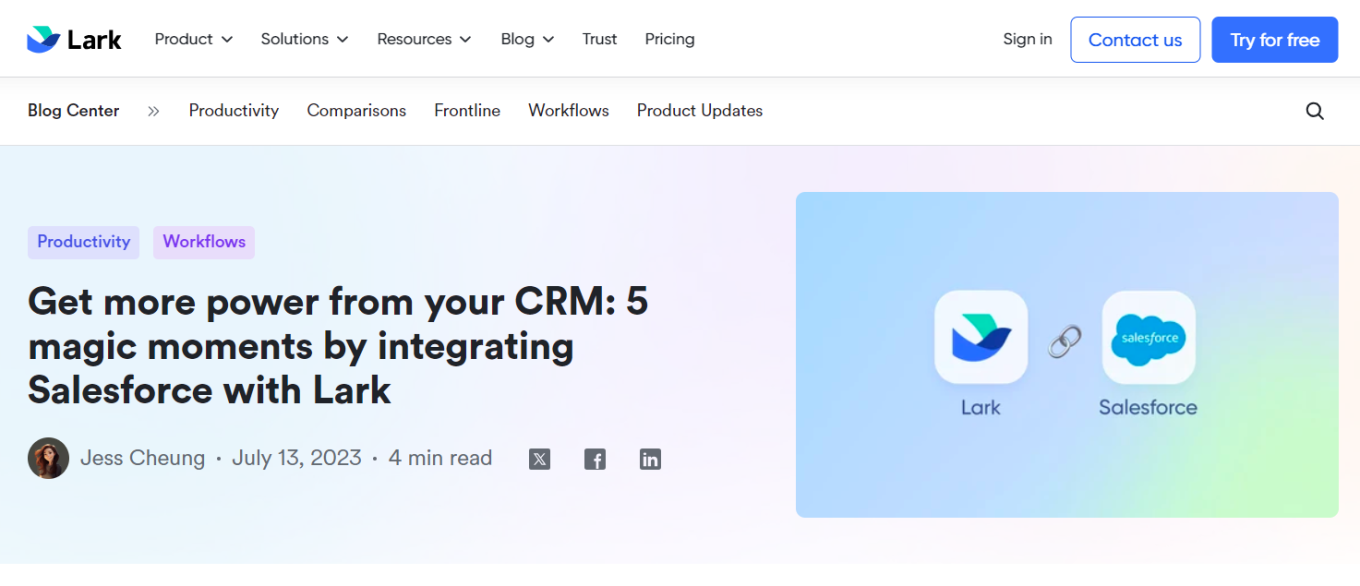1360x586 pixels.
Task: Open the Trust menu item
Action: (599, 39)
